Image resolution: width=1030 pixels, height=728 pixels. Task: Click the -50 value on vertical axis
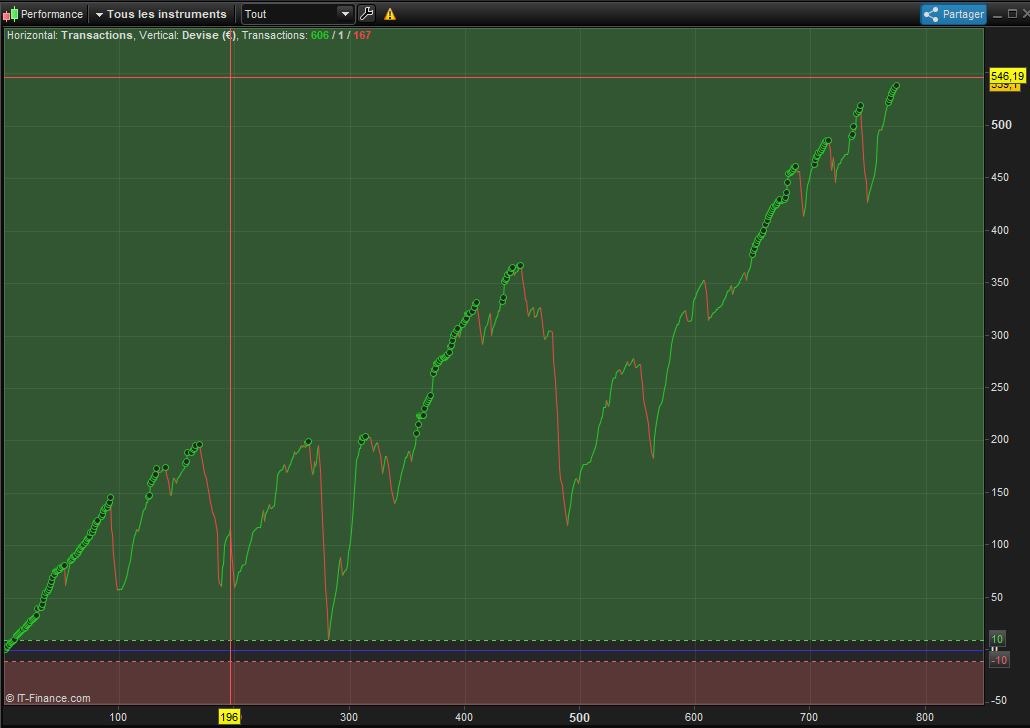[x=999, y=700]
